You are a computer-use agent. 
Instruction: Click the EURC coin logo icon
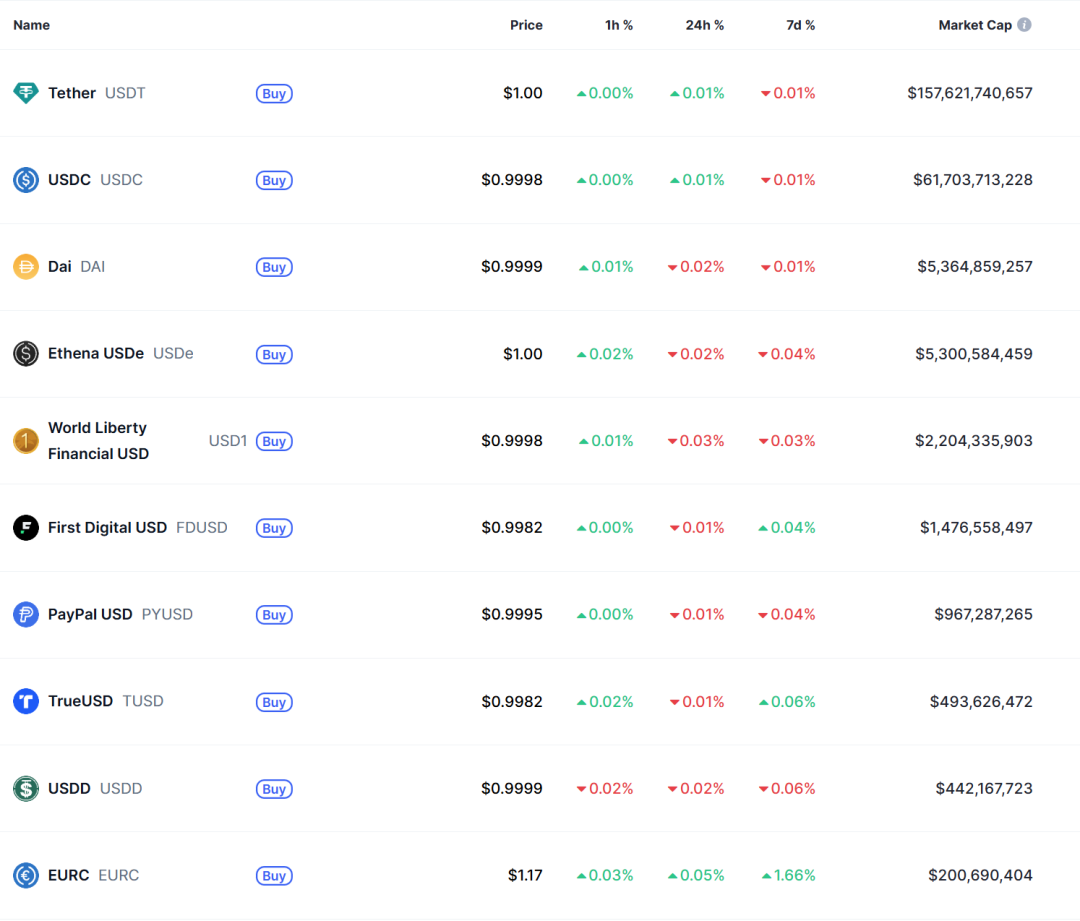tap(26, 876)
